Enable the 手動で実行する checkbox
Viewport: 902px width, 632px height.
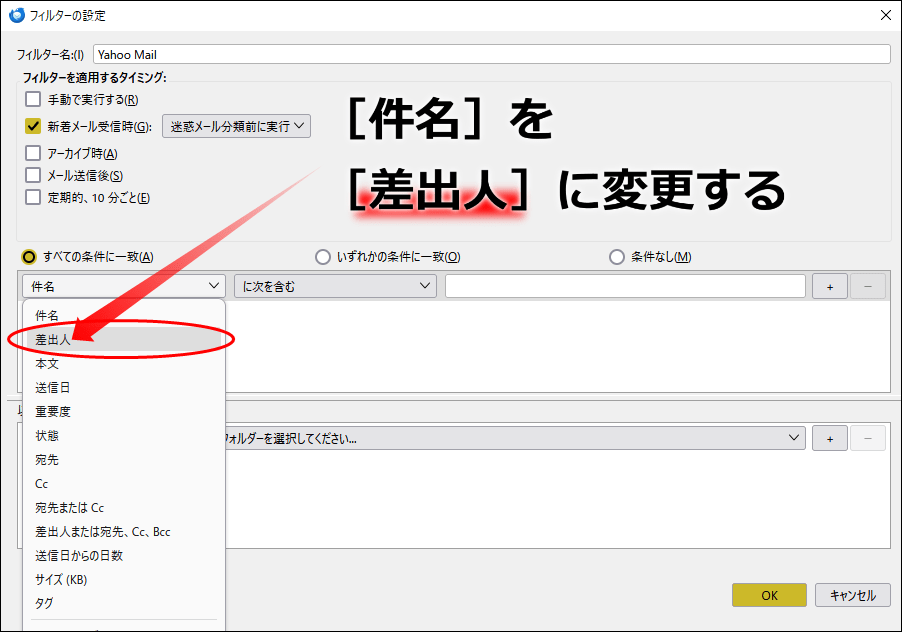tap(33, 99)
